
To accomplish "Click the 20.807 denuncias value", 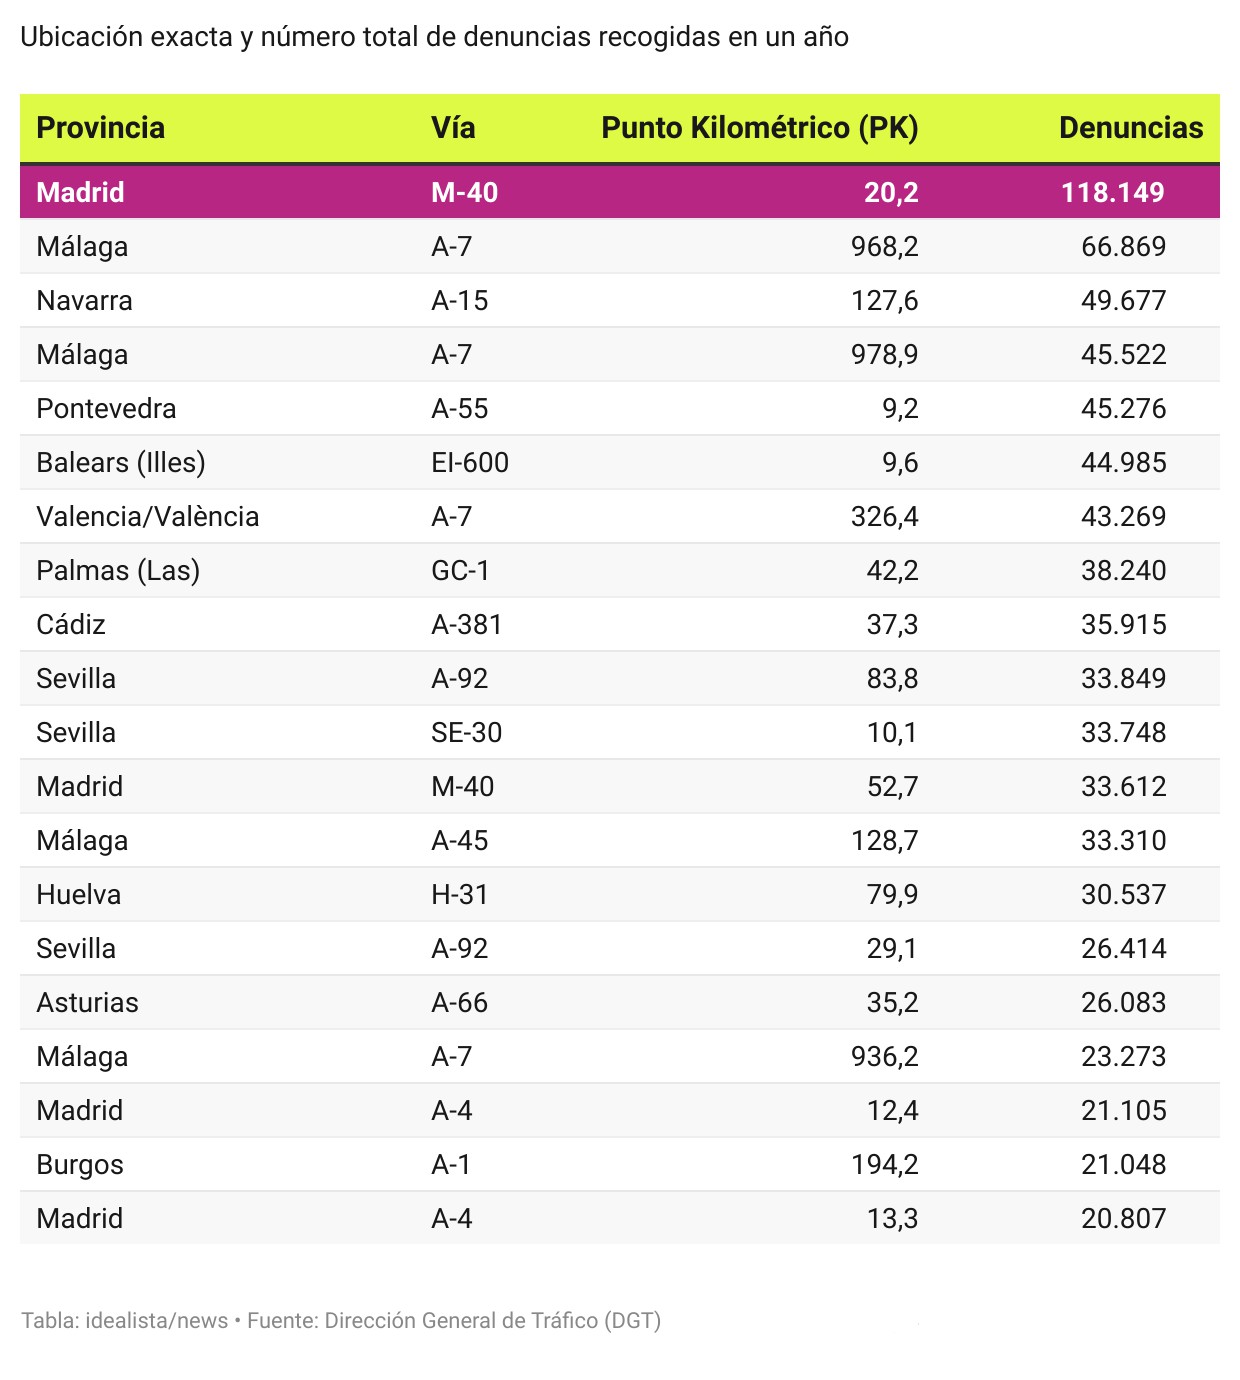I will pyautogui.click(x=1124, y=1218).
